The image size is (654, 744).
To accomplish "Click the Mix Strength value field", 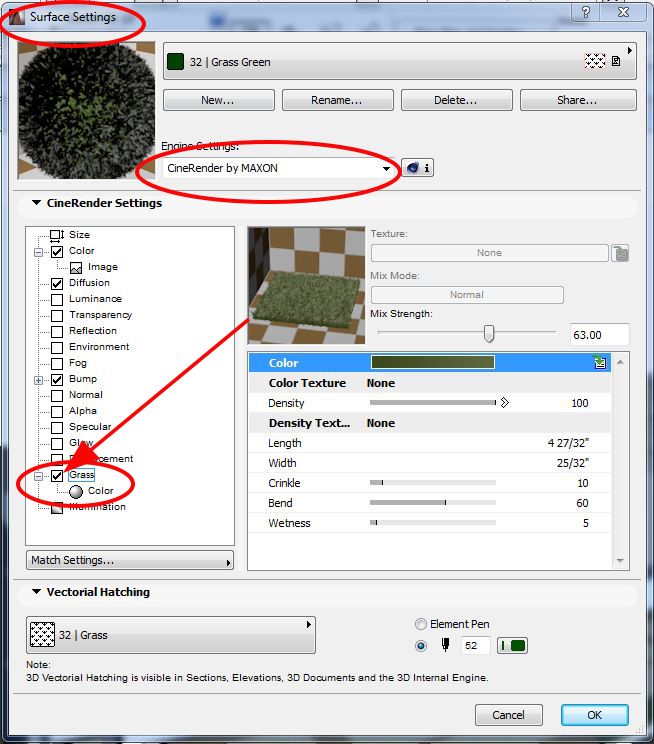I will coord(599,335).
